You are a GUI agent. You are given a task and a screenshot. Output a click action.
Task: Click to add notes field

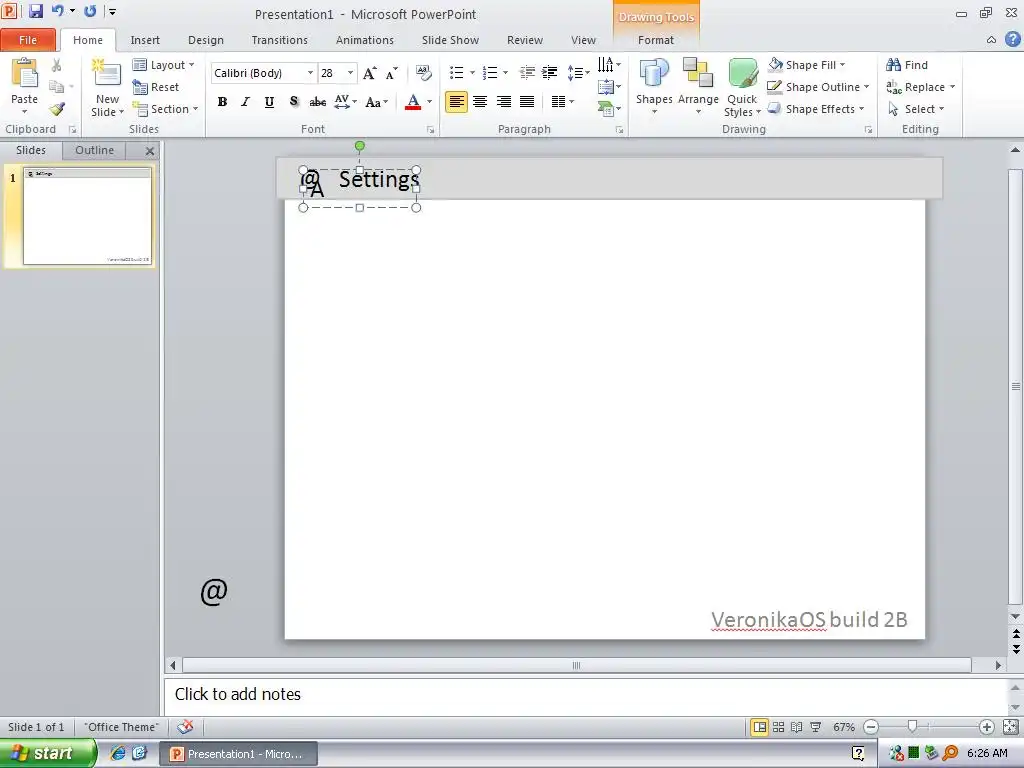(586, 694)
